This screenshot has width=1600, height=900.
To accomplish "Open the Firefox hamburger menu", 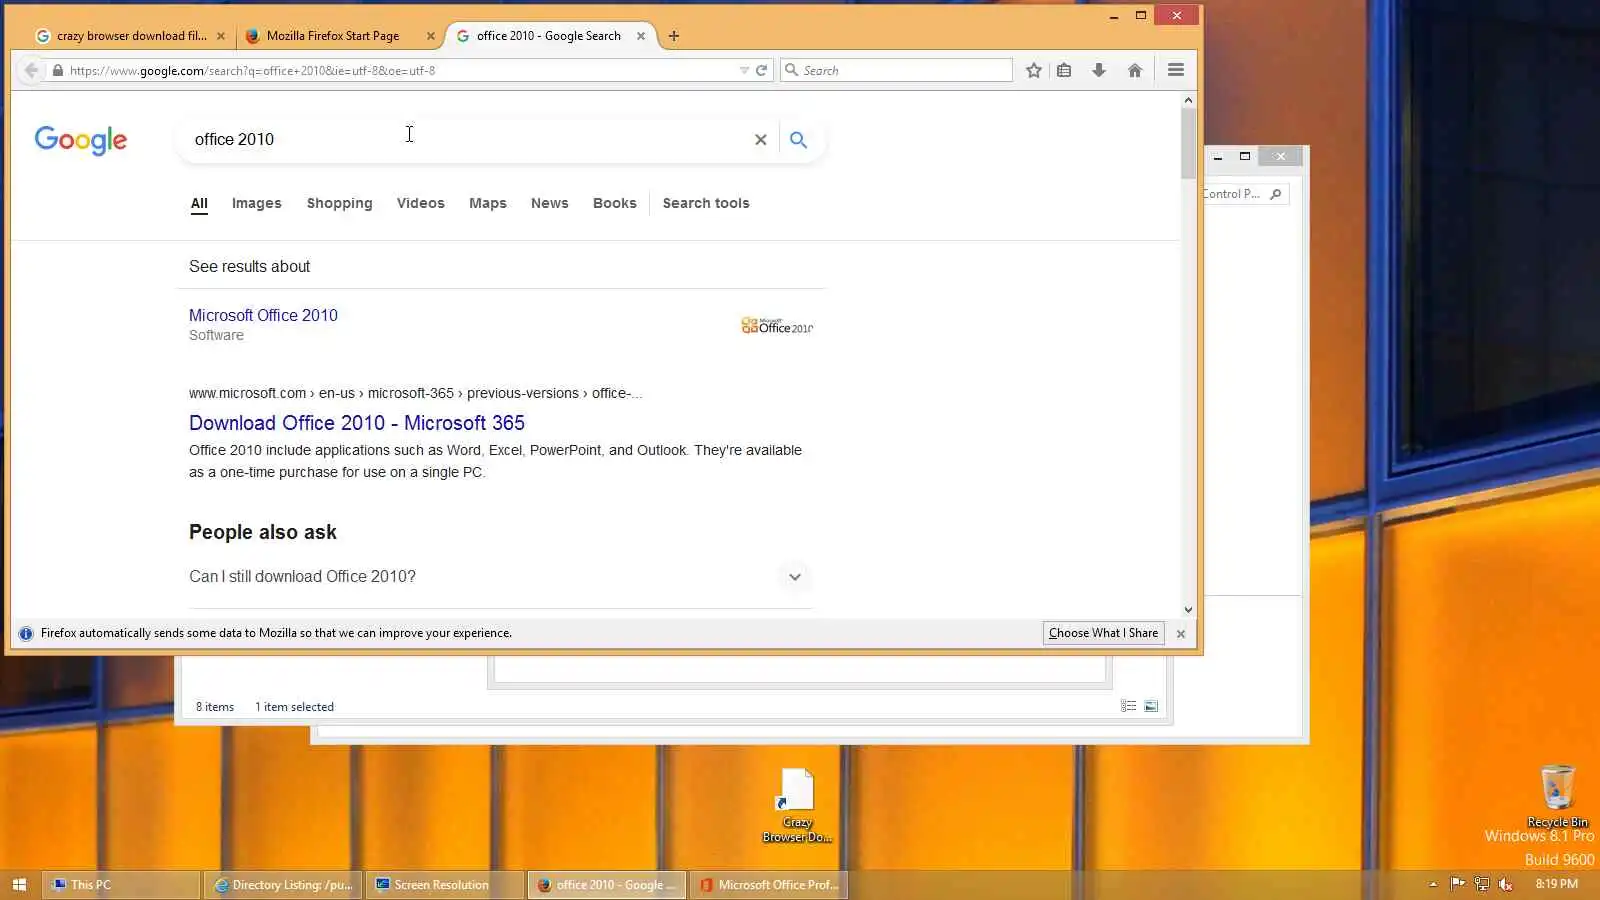I will (x=1176, y=70).
